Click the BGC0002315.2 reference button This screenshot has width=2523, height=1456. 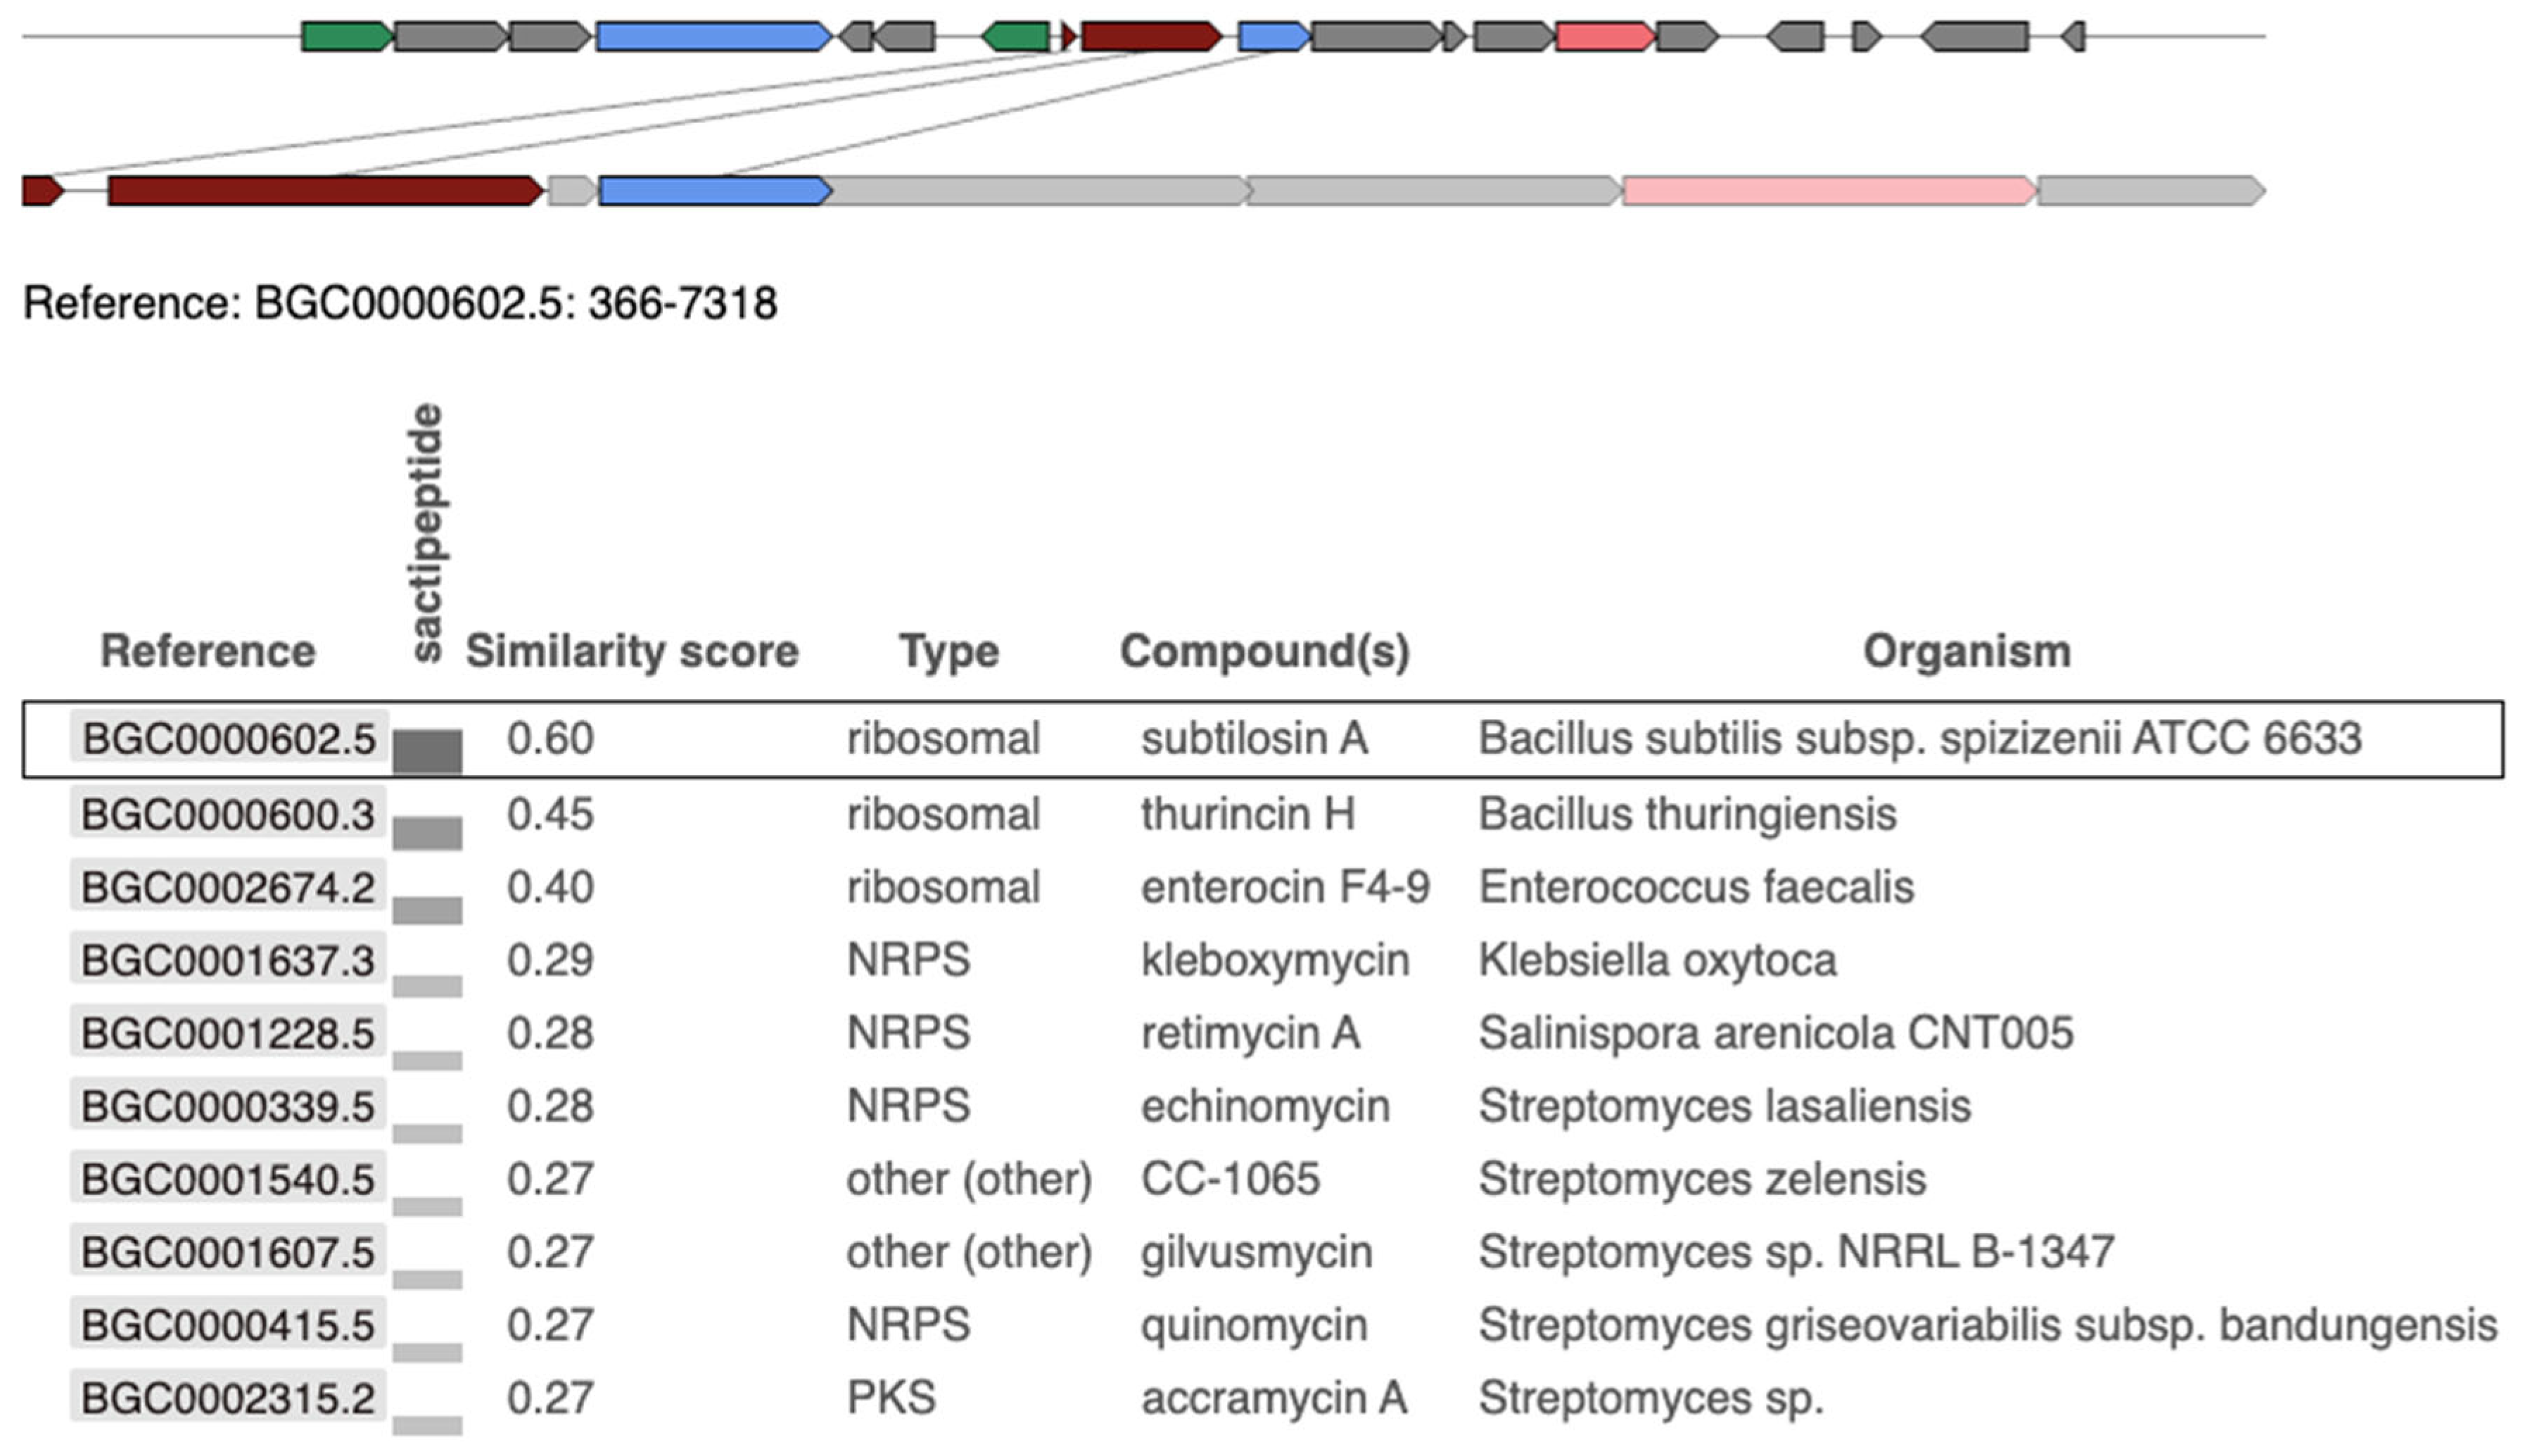228,1398
